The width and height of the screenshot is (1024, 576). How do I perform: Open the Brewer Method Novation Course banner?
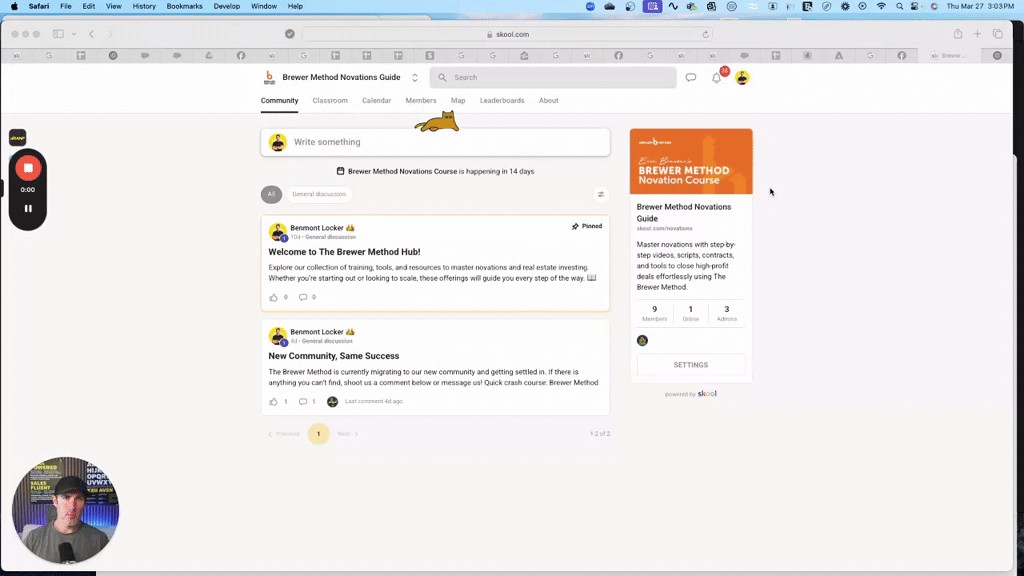click(691, 161)
